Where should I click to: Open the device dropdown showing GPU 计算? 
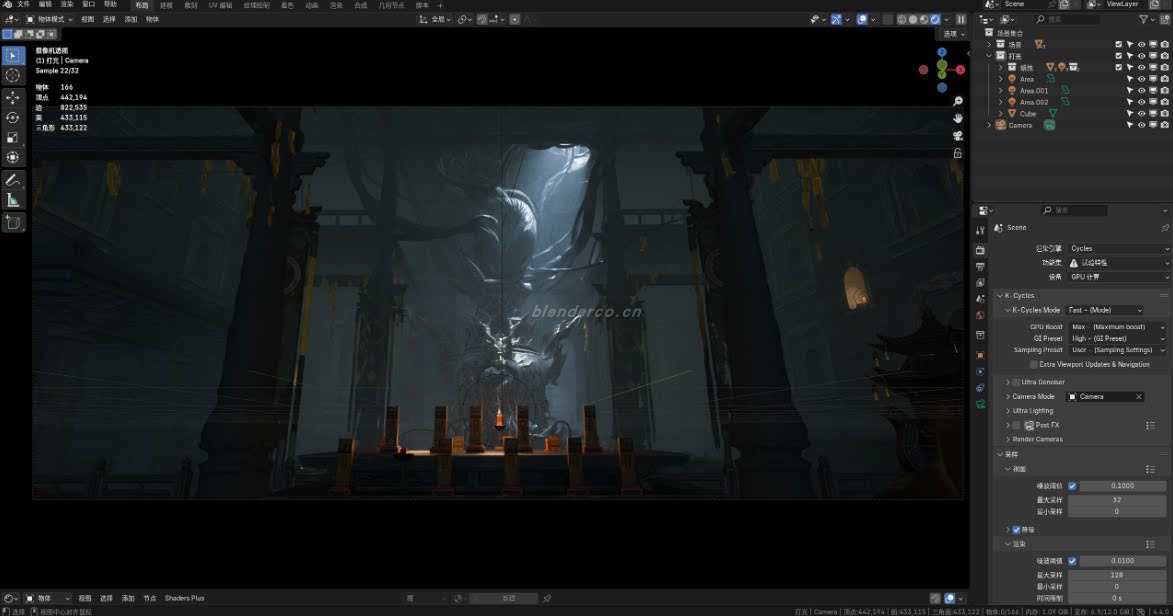click(x=1118, y=277)
